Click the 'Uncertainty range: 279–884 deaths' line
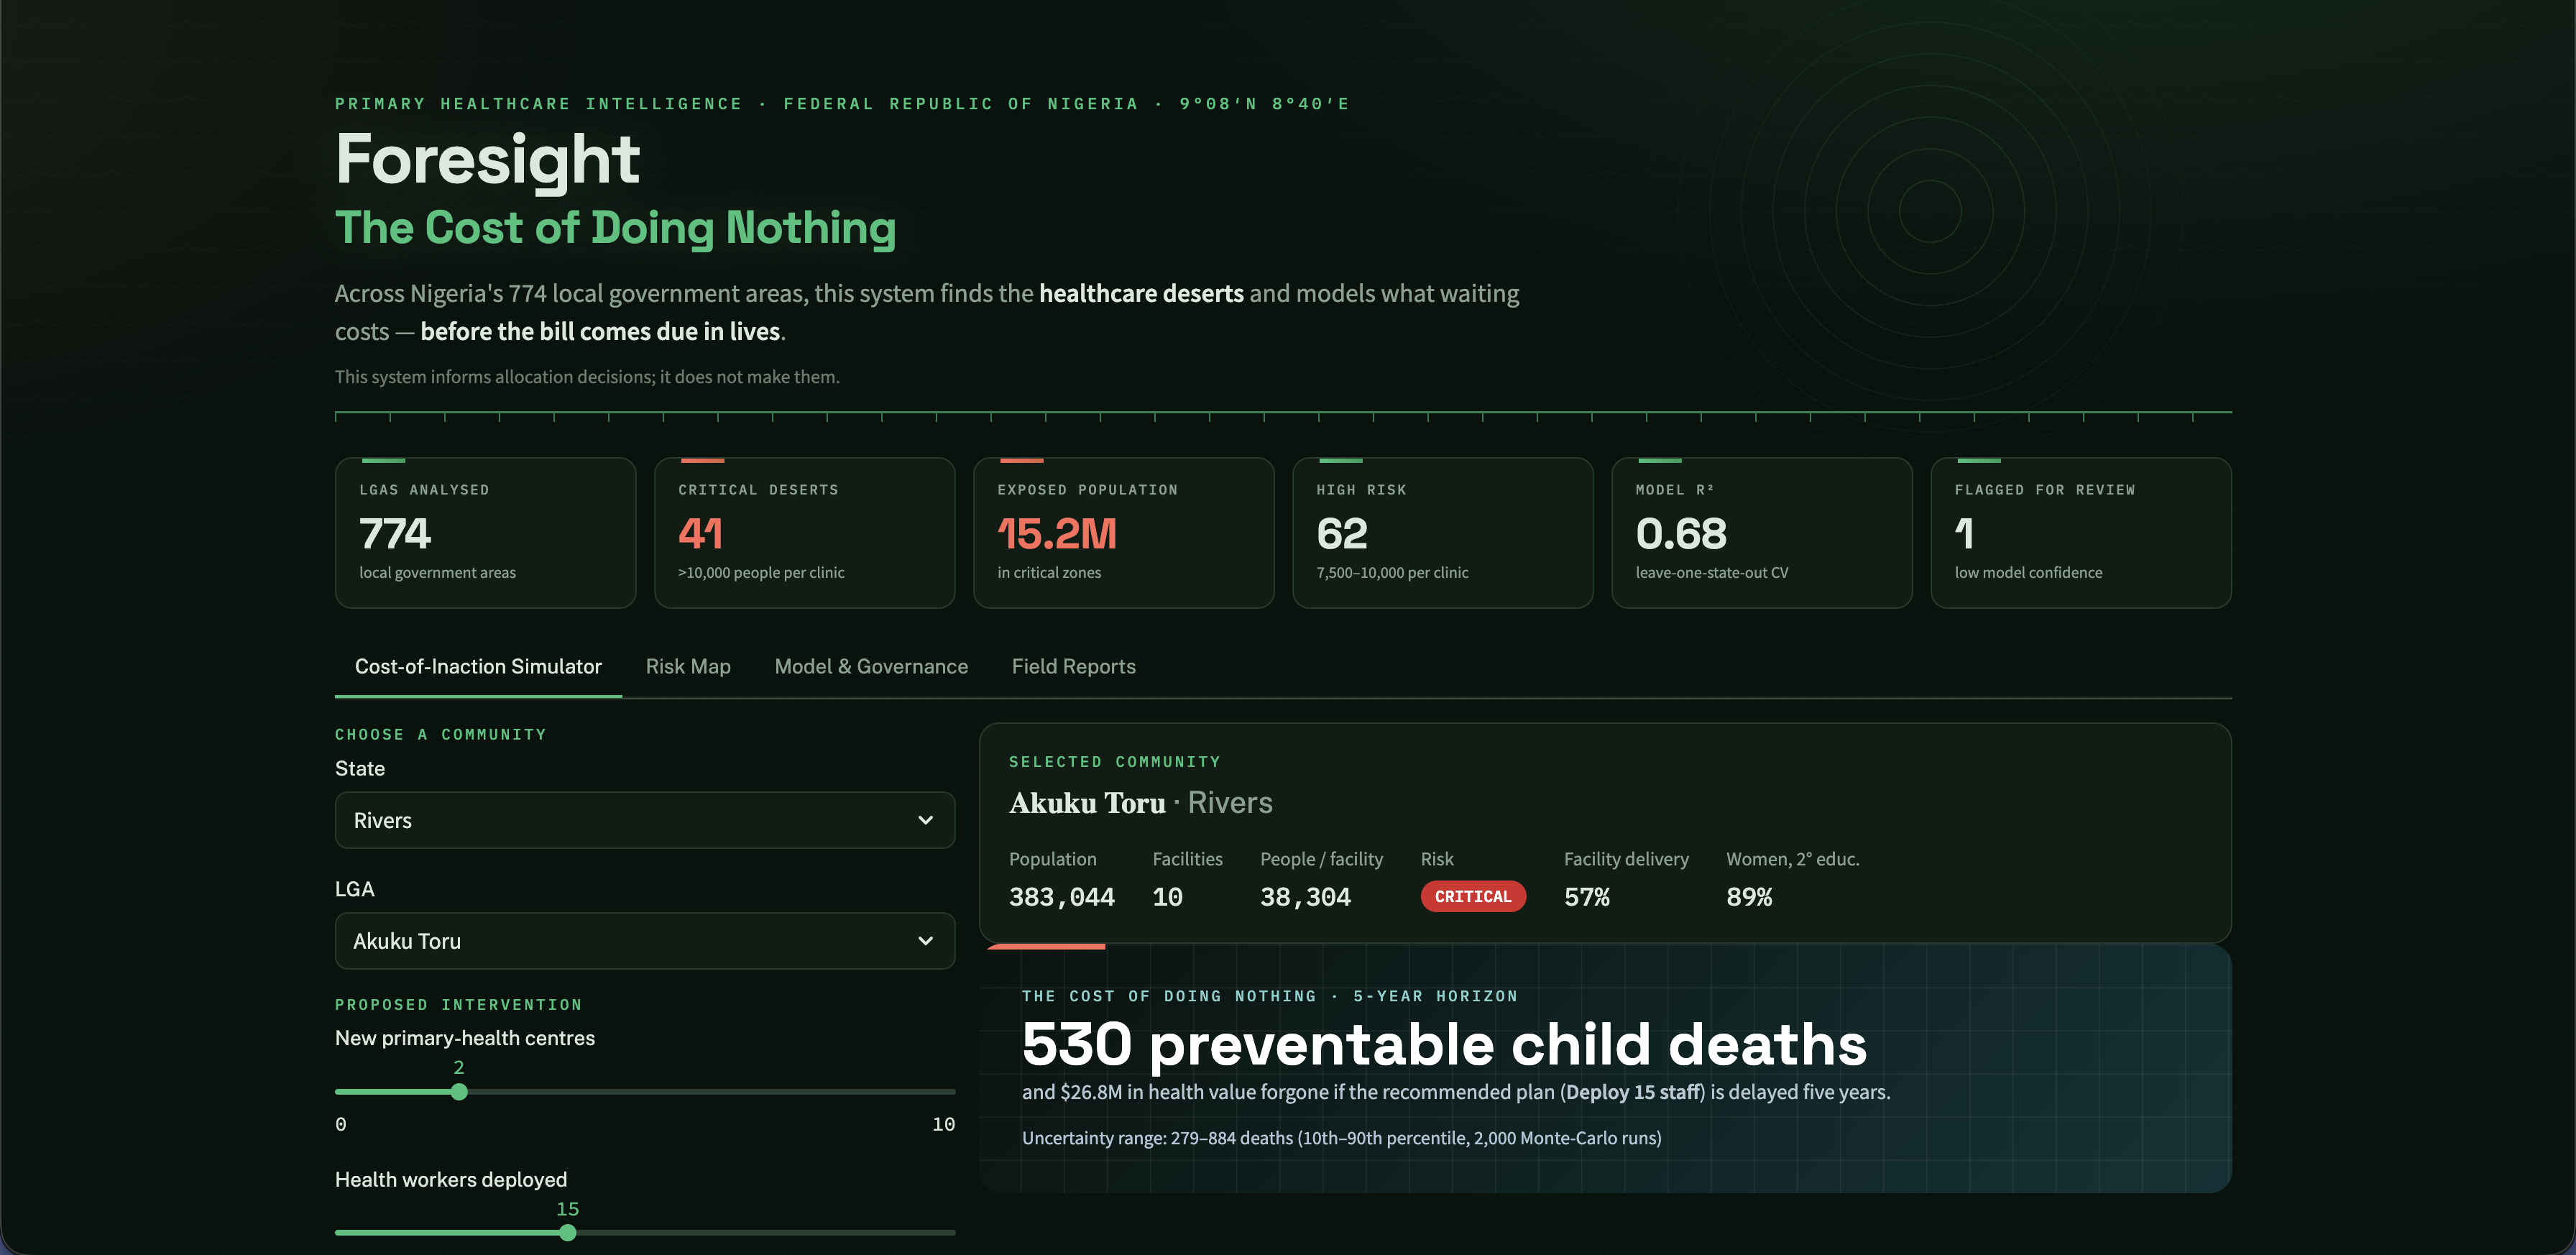Viewport: 2576px width, 1255px height. coord(1342,1138)
